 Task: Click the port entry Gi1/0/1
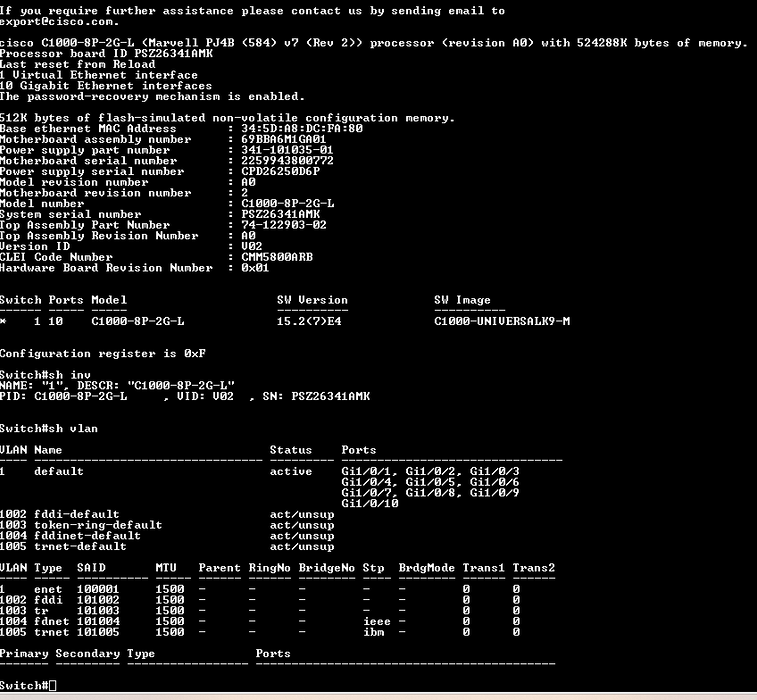369,471
